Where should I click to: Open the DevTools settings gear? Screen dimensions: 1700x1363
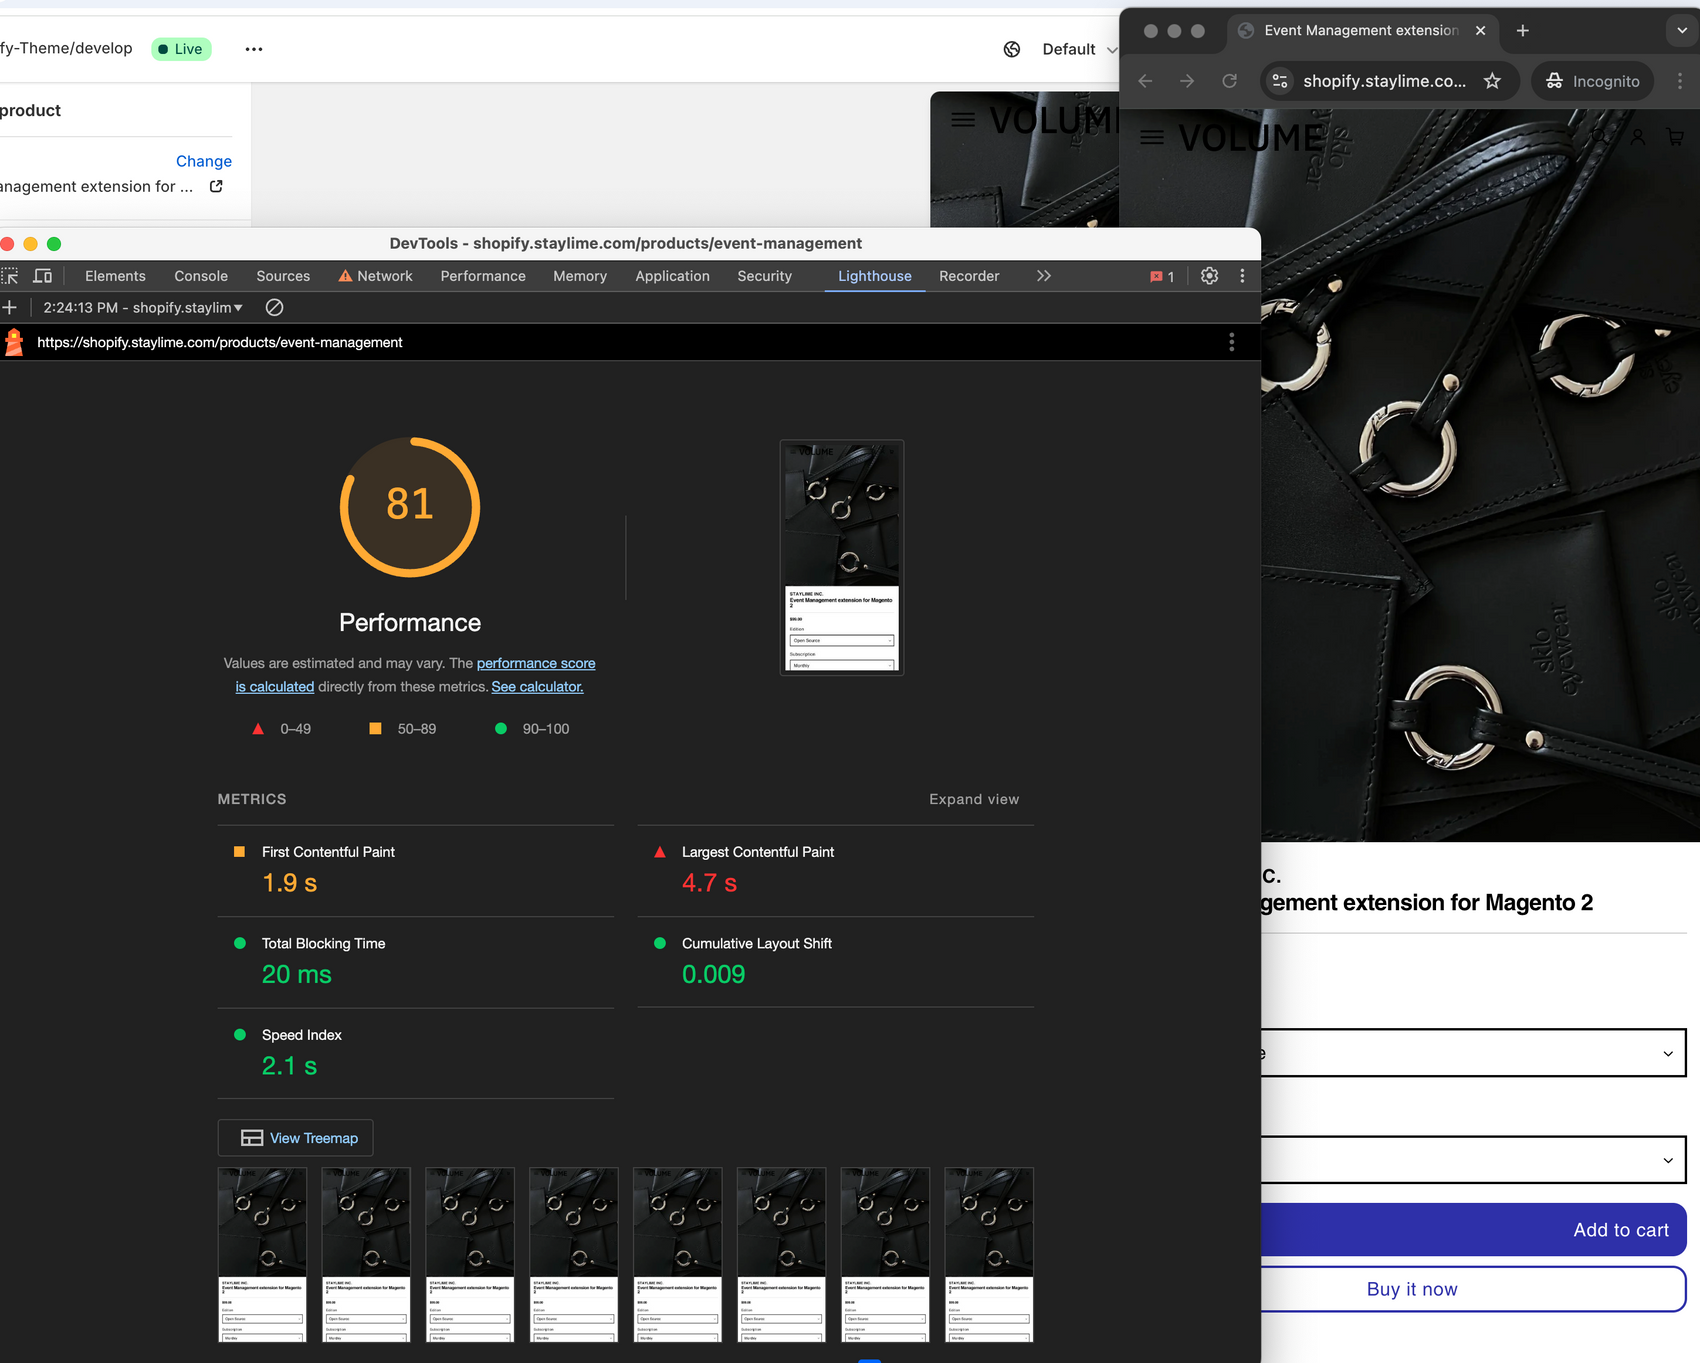pyautogui.click(x=1209, y=276)
